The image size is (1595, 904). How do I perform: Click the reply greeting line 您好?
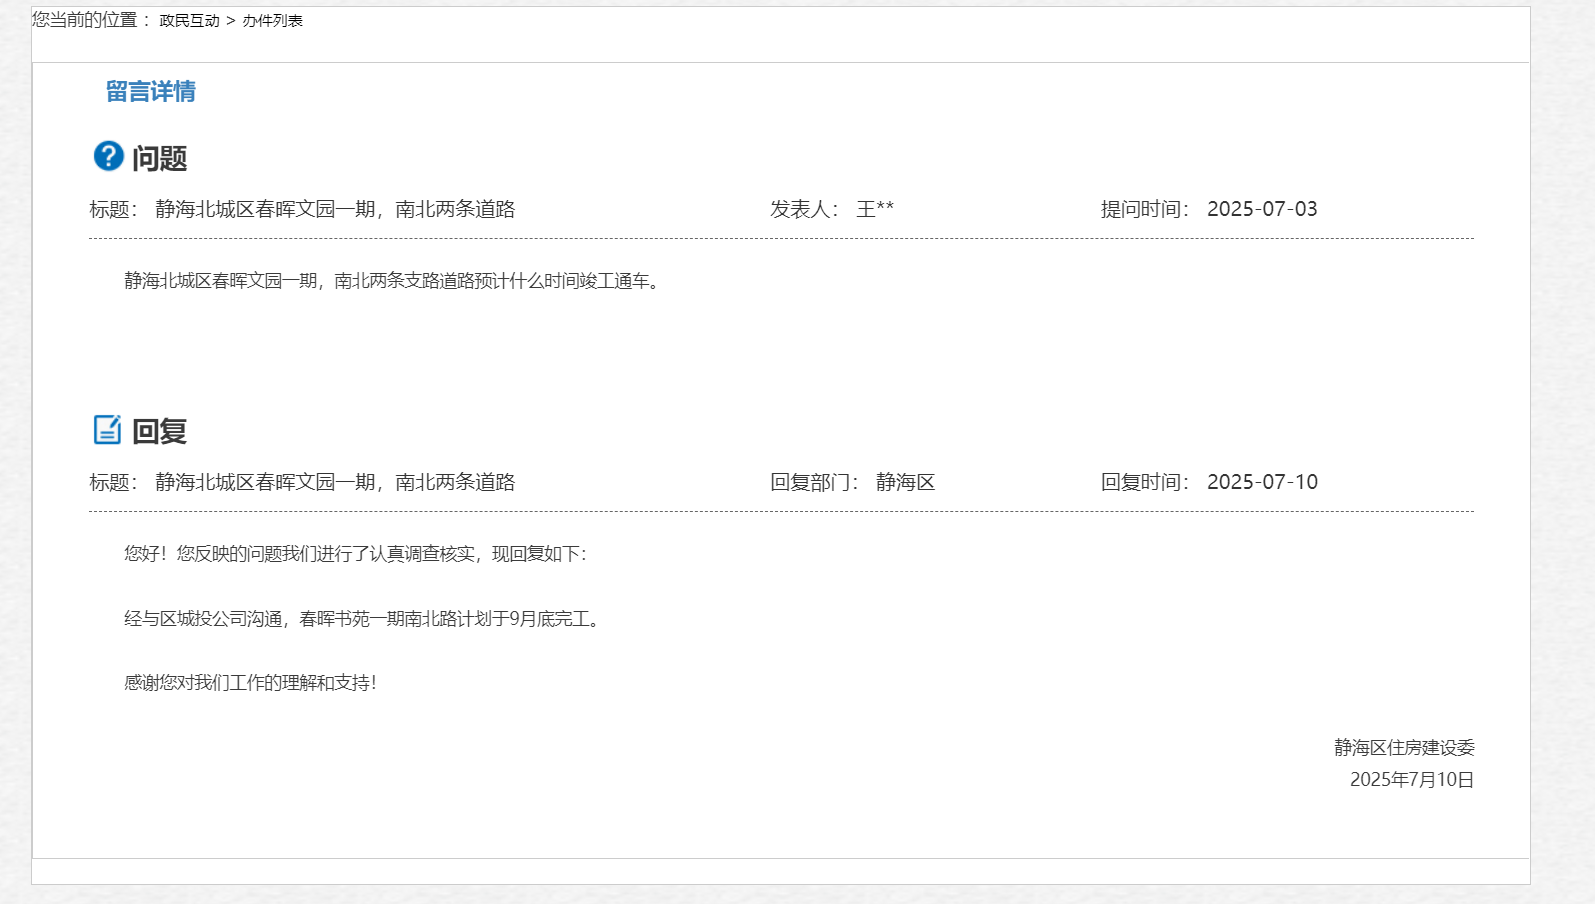tap(356, 554)
